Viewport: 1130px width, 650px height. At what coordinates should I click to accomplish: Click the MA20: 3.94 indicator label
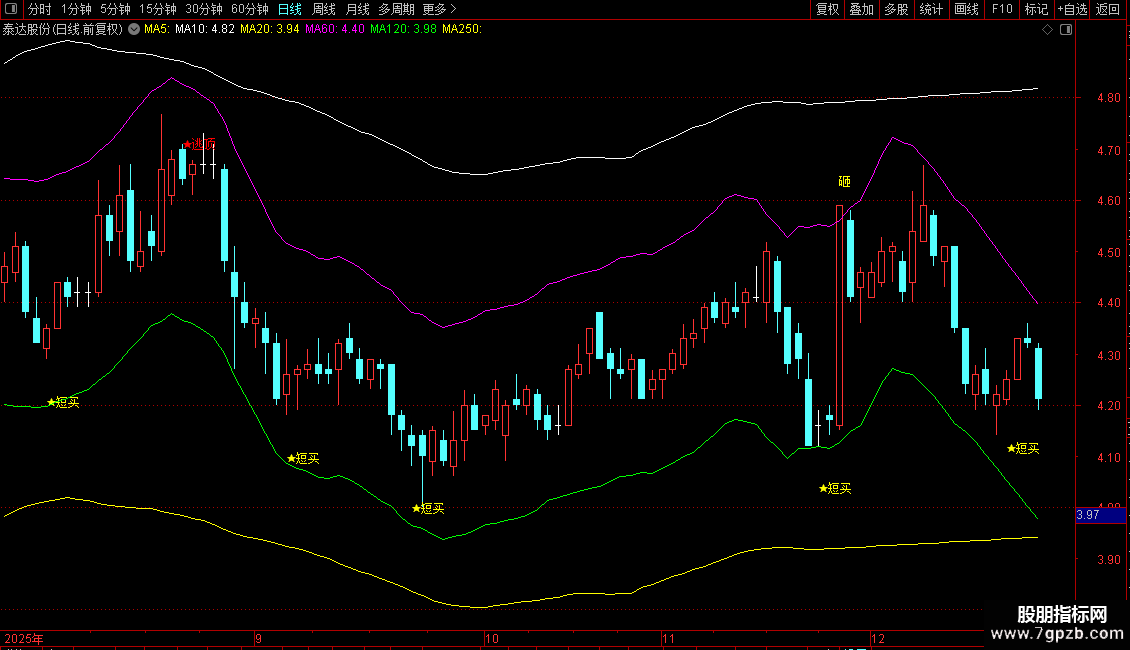coord(270,29)
